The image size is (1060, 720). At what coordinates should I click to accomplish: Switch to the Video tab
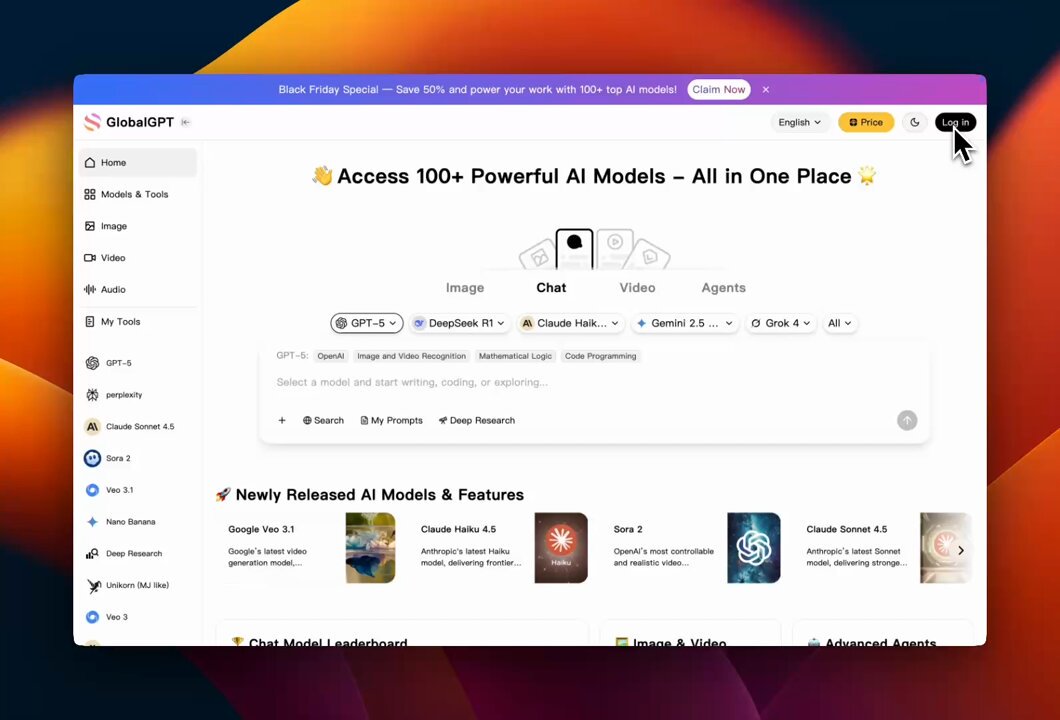[x=637, y=288]
